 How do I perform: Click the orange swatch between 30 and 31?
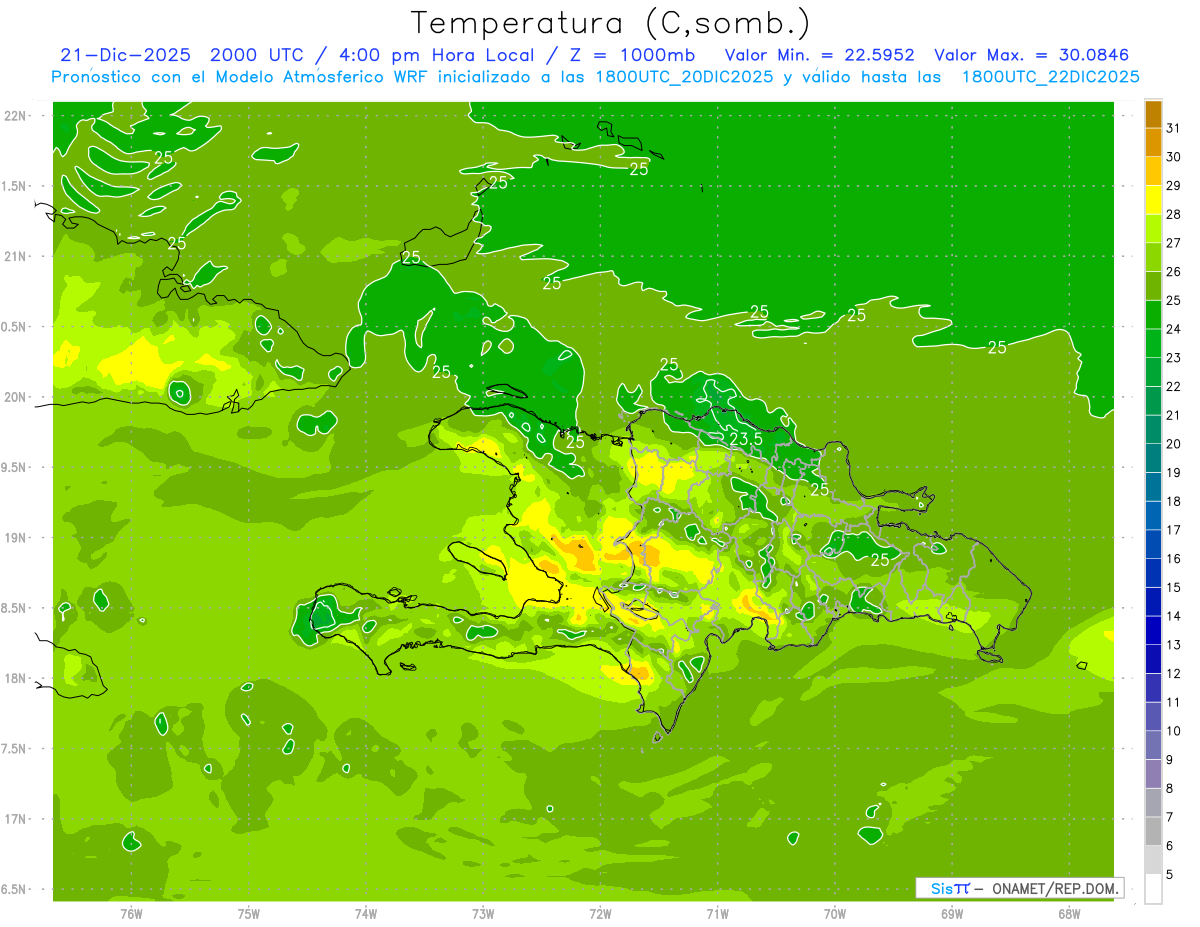[1153, 142]
